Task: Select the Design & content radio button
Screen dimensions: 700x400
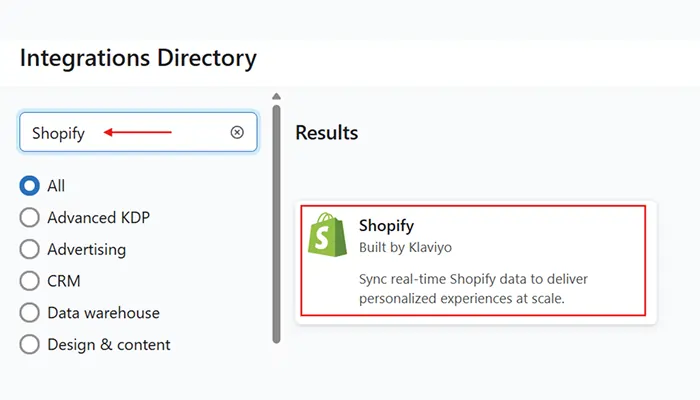Action: 30,345
